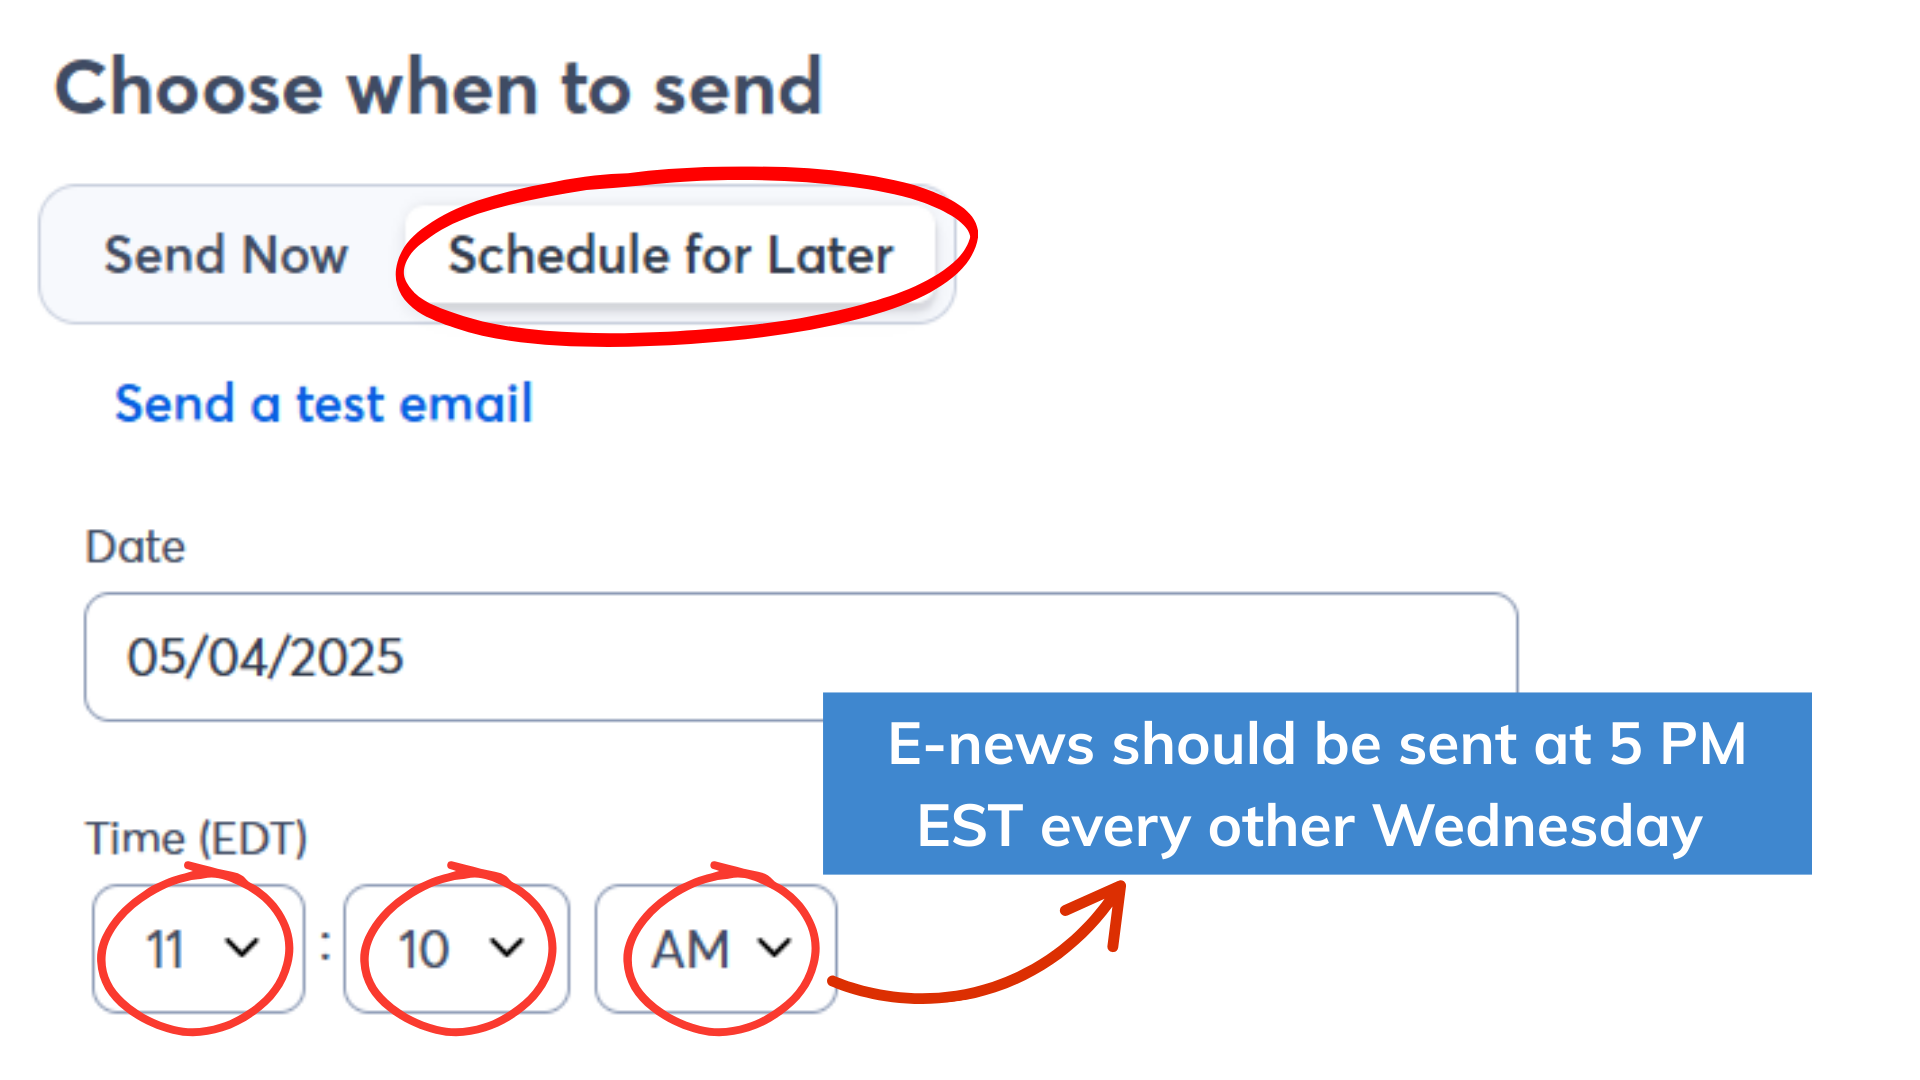1920x1080 pixels.
Task: Open the hour dropdown showing 11
Action: coord(198,948)
